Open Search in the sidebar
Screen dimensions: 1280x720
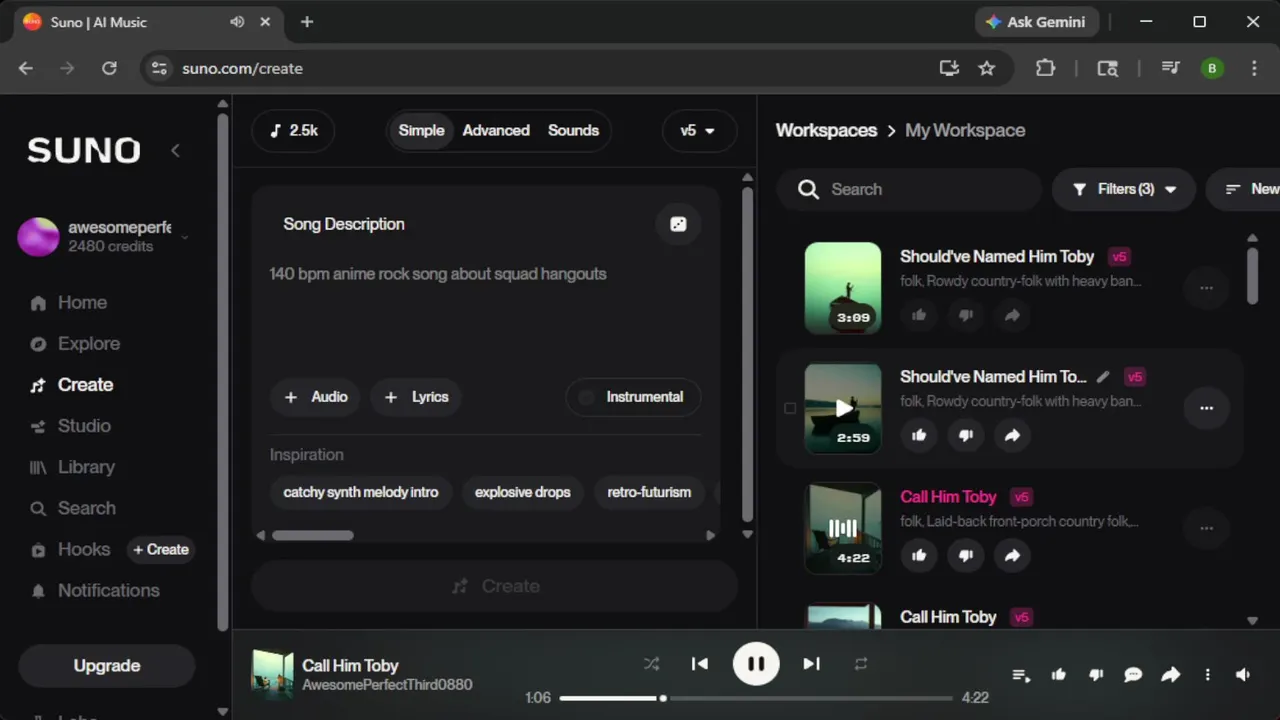pyautogui.click(x=73, y=508)
